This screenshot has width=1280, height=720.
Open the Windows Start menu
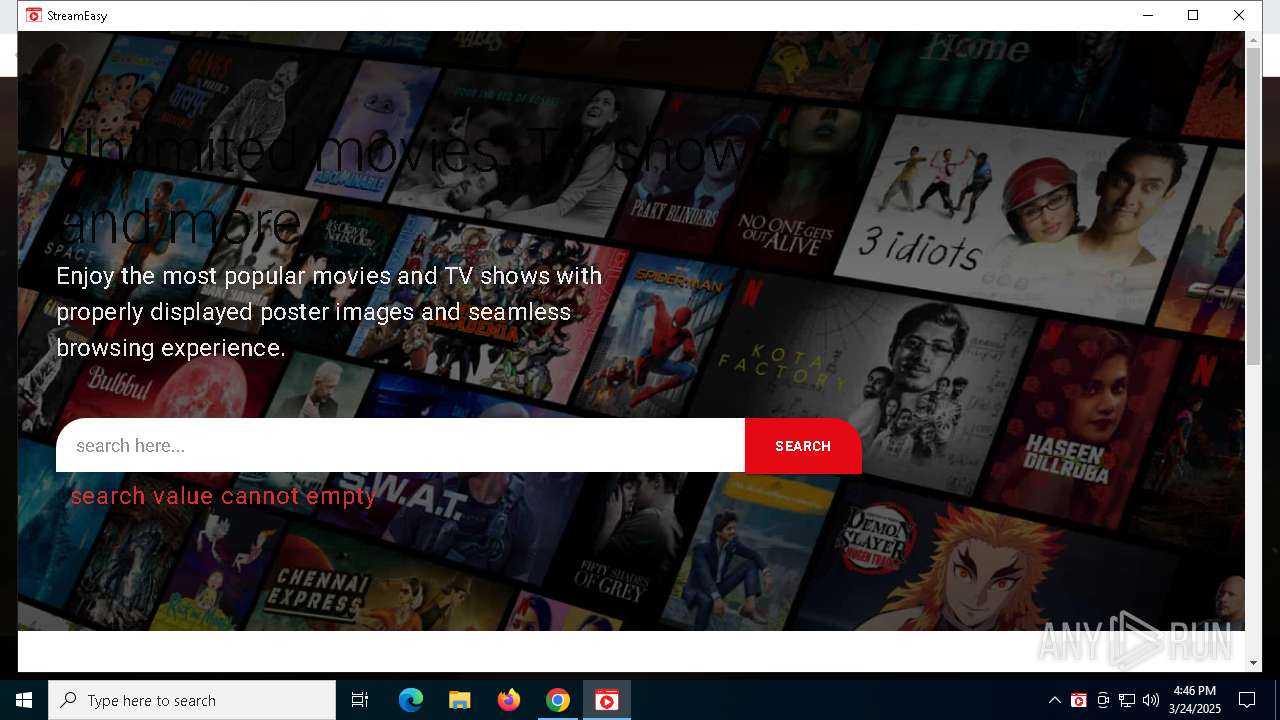[24, 700]
